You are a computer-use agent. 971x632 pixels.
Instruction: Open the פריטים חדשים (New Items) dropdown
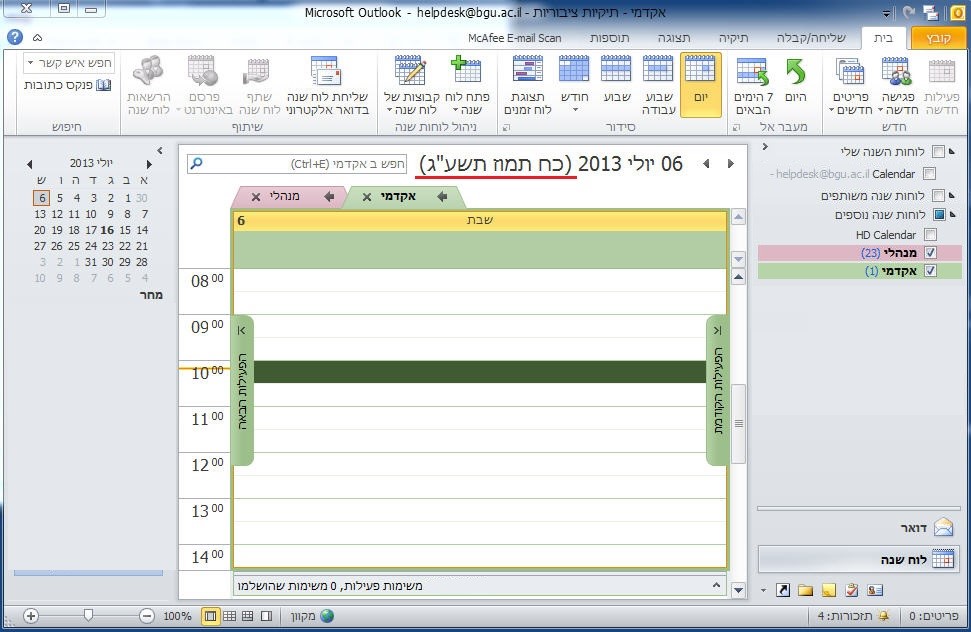(851, 85)
